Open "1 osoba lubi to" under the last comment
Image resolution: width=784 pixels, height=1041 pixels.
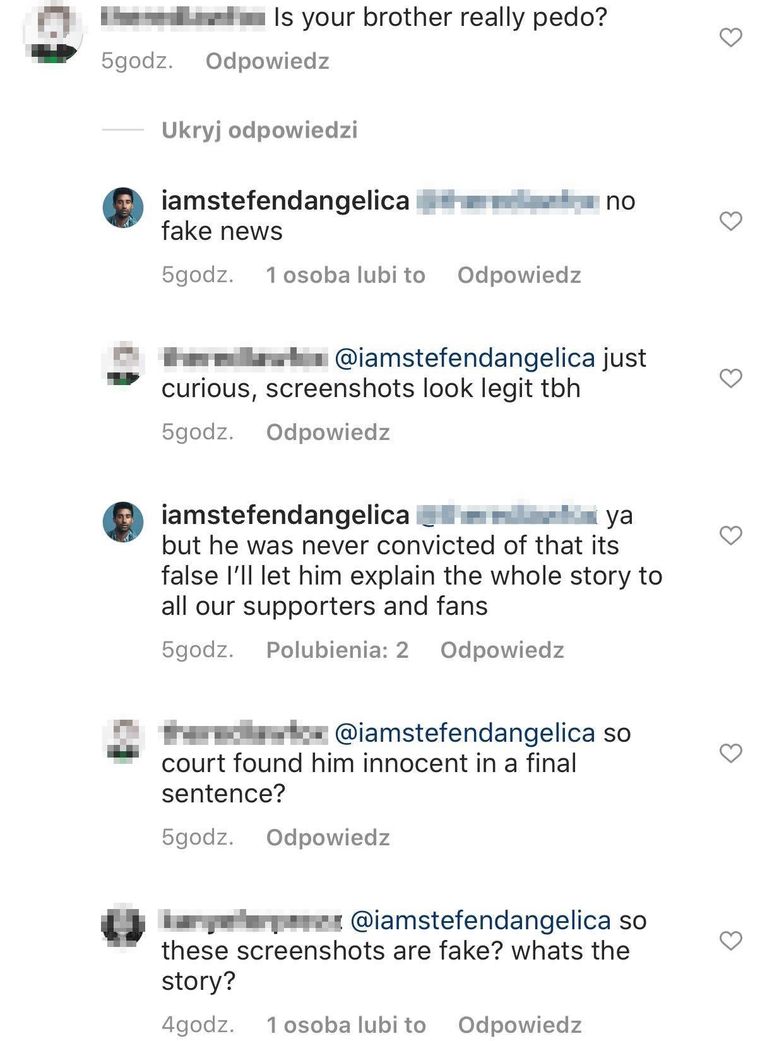[x=345, y=1025]
